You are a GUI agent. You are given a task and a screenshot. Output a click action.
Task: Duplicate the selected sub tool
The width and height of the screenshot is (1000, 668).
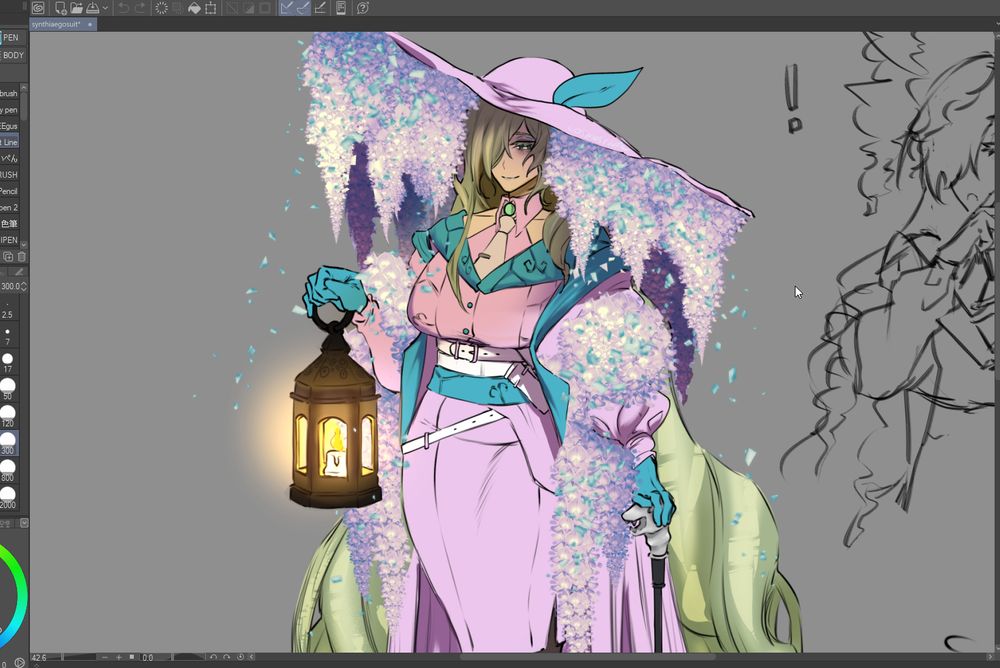pos(8,257)
